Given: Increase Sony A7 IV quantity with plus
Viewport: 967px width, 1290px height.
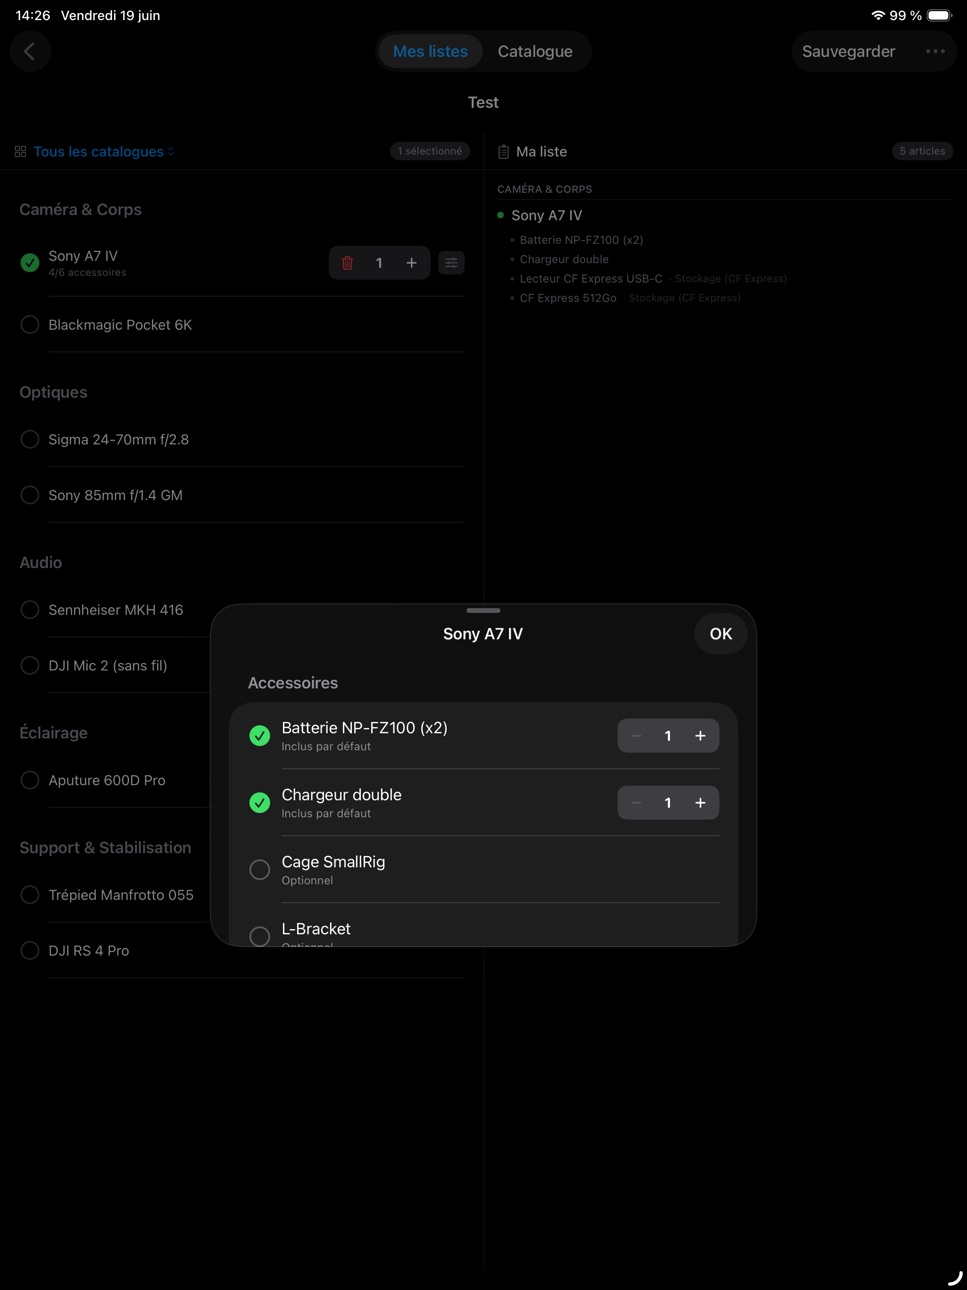Looking at the screenshot, I should pyautogui.click(x=411, y=263).
